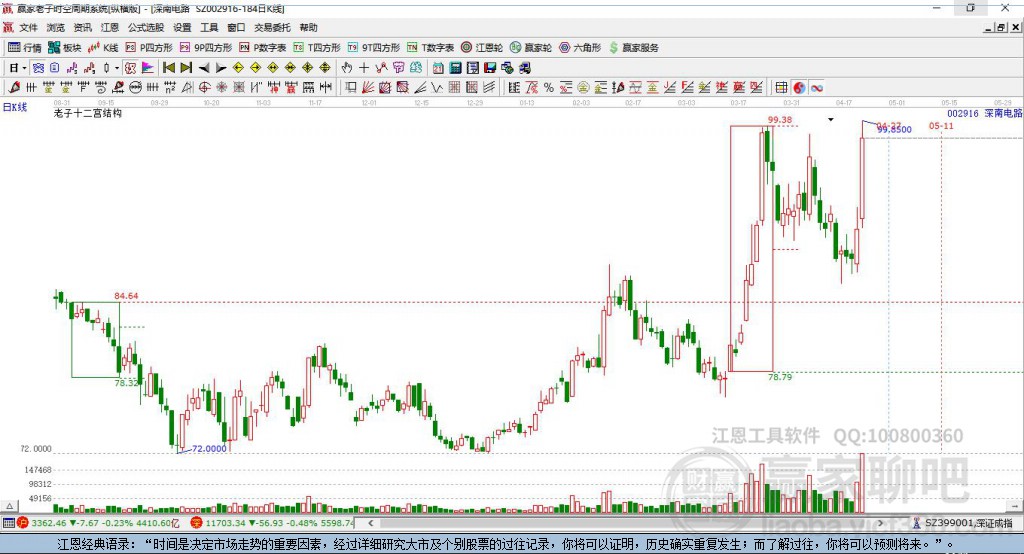Click the zigzag wave line tool
Screen dimensions: 1024x554
437,88
